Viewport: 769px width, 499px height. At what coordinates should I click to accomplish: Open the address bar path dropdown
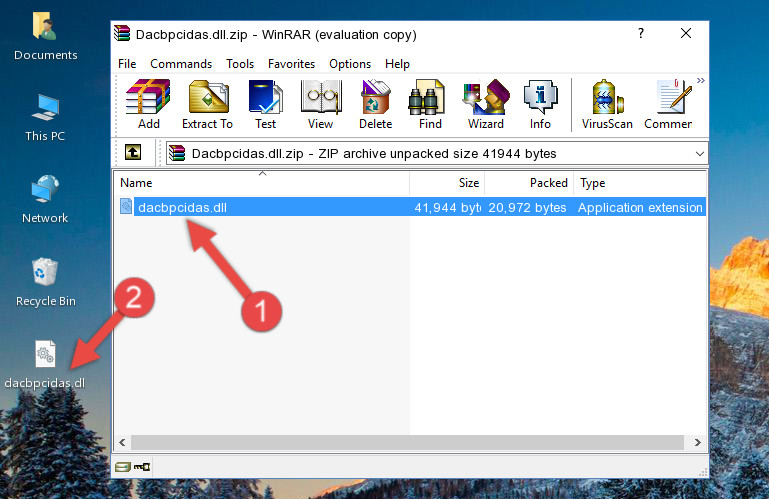point(699,154)
